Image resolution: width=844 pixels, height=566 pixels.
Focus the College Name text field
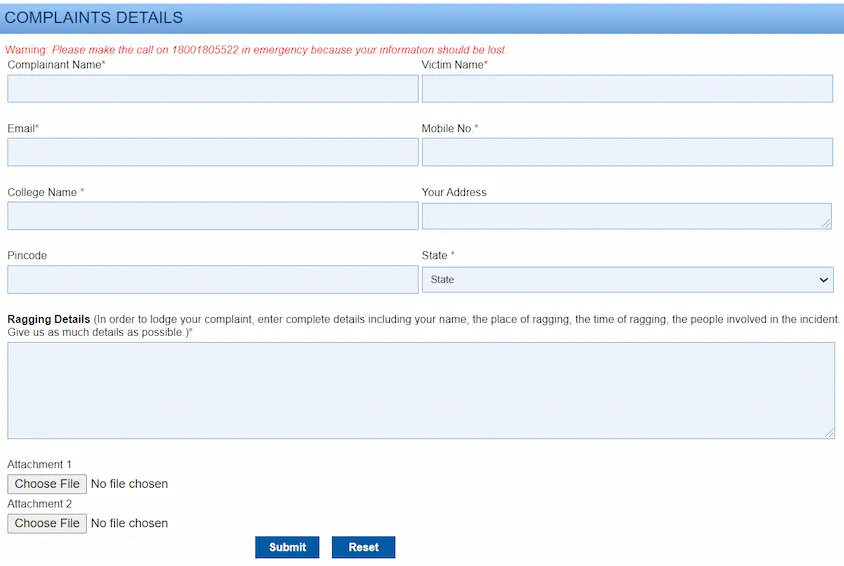[x=213, y=216]
